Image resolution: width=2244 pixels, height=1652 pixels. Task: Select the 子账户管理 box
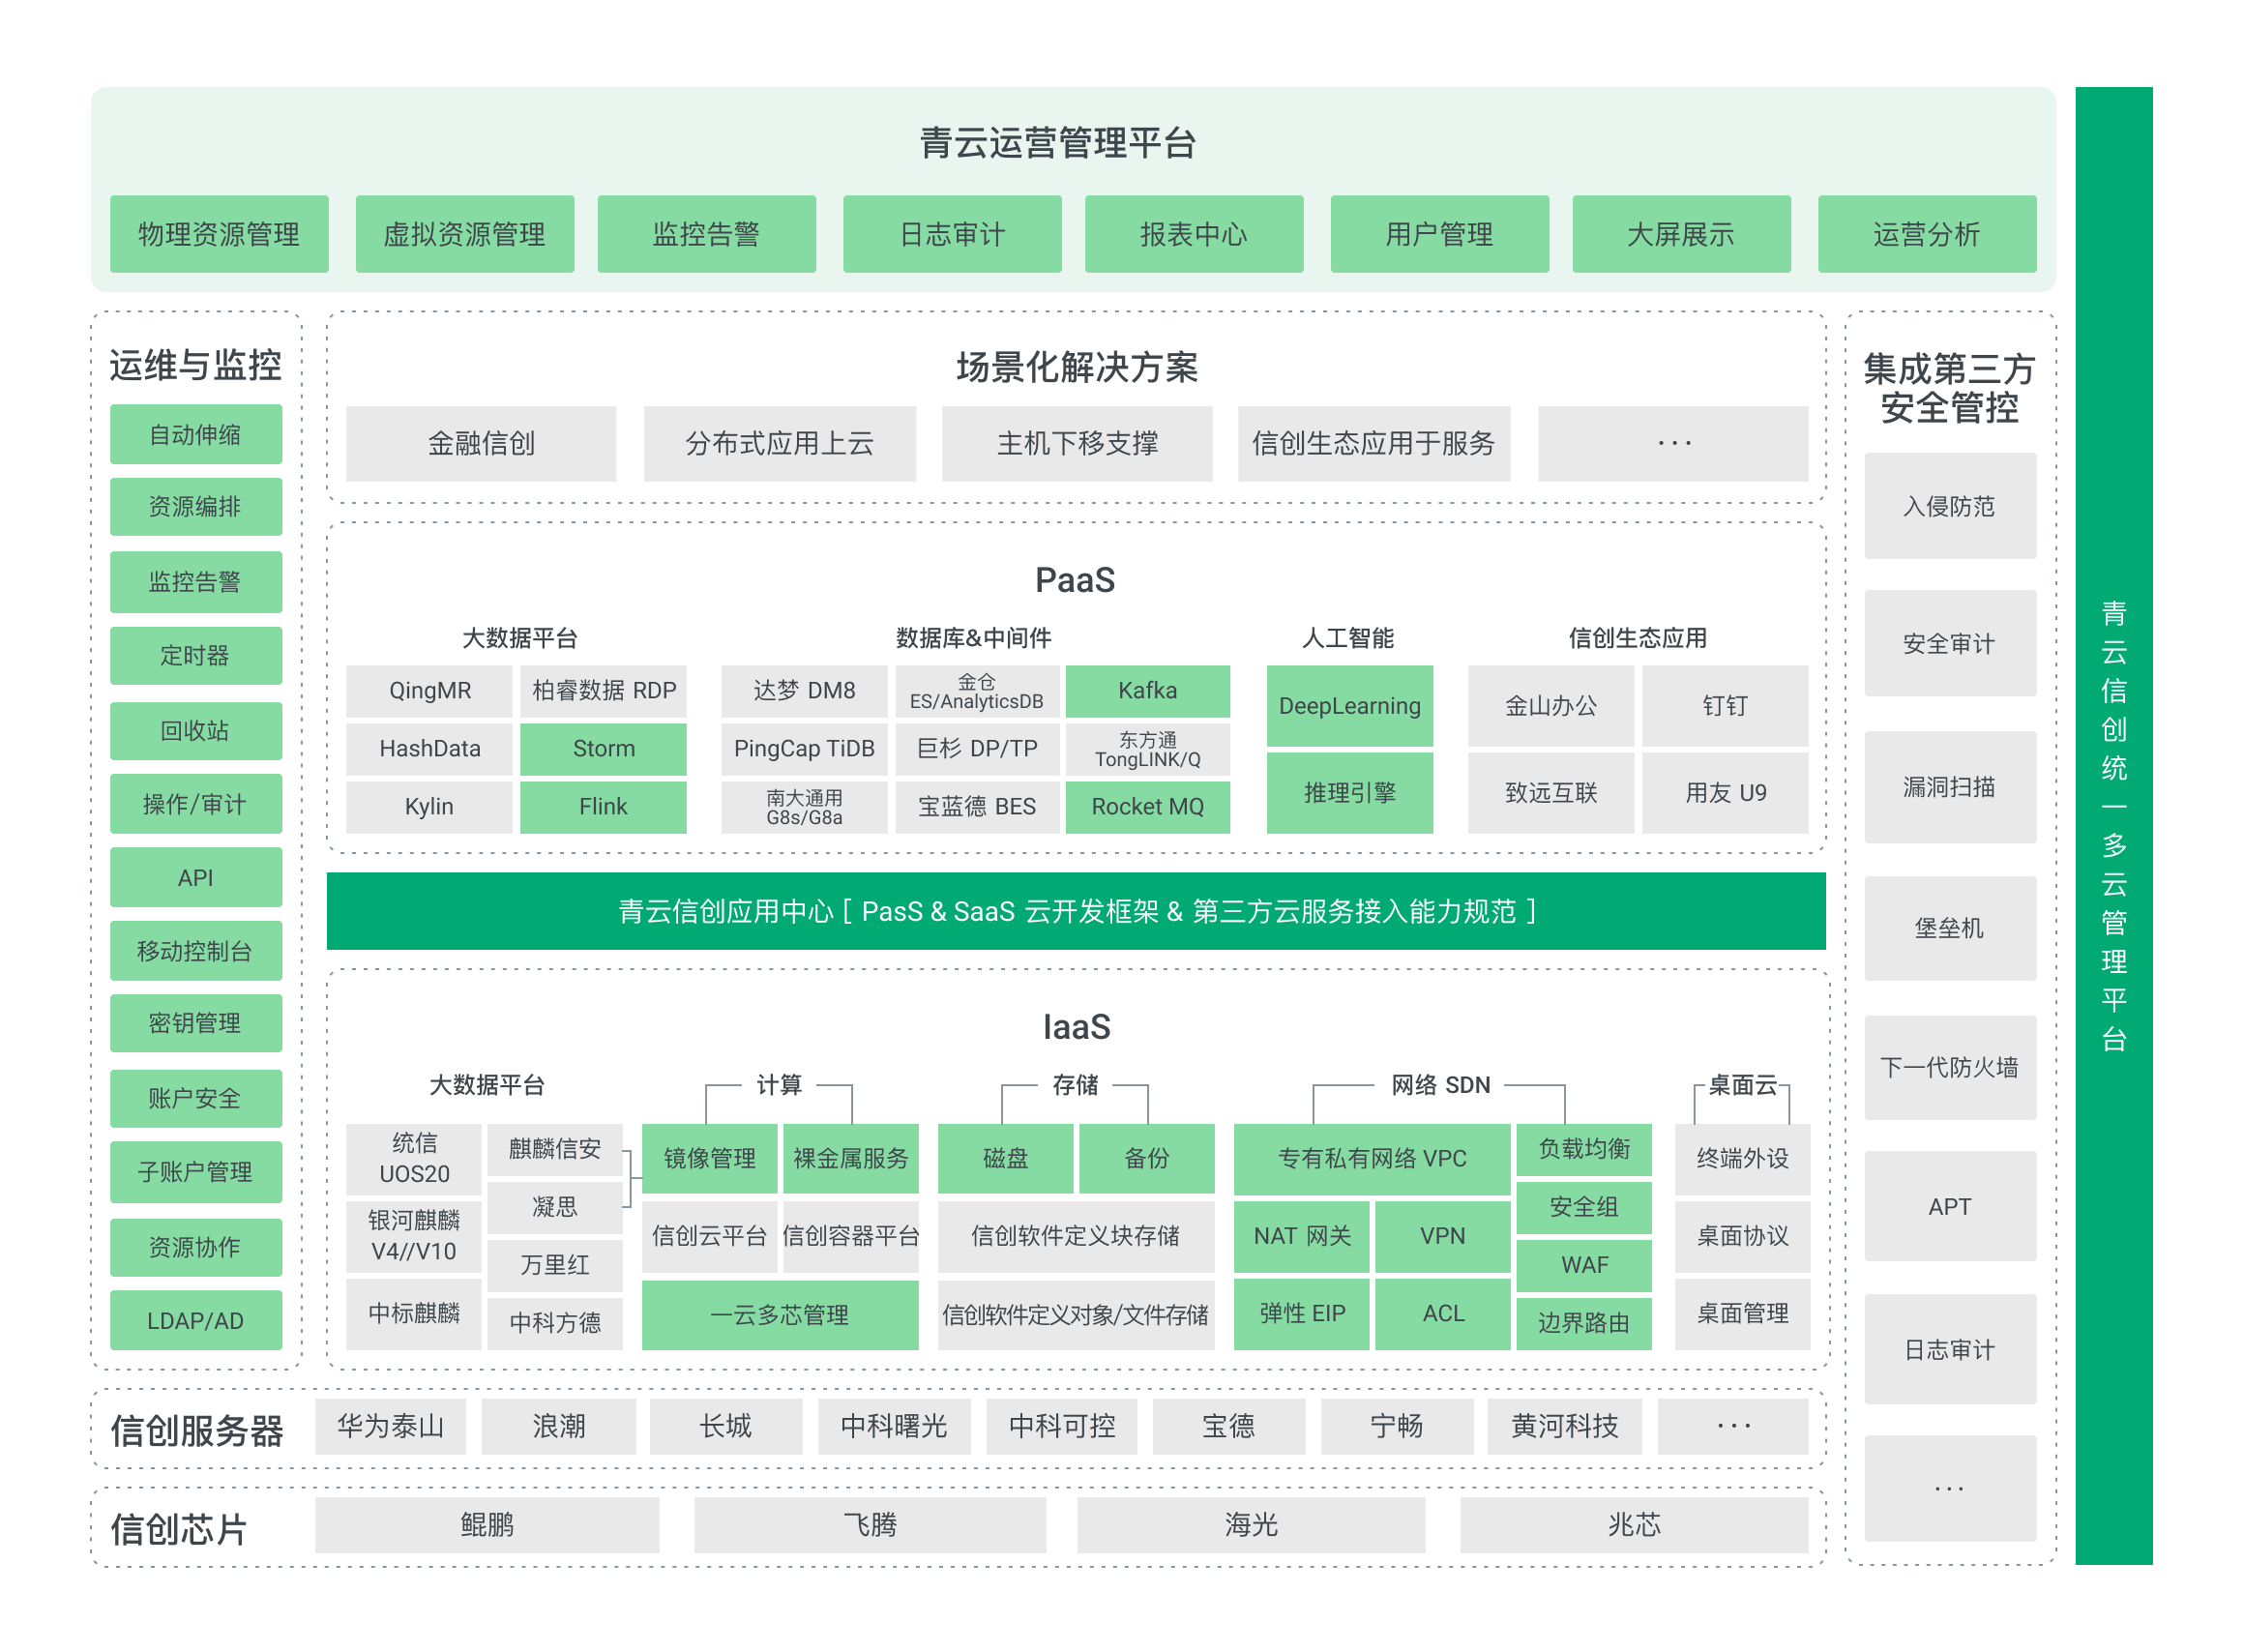click(x=196, y=1171)
